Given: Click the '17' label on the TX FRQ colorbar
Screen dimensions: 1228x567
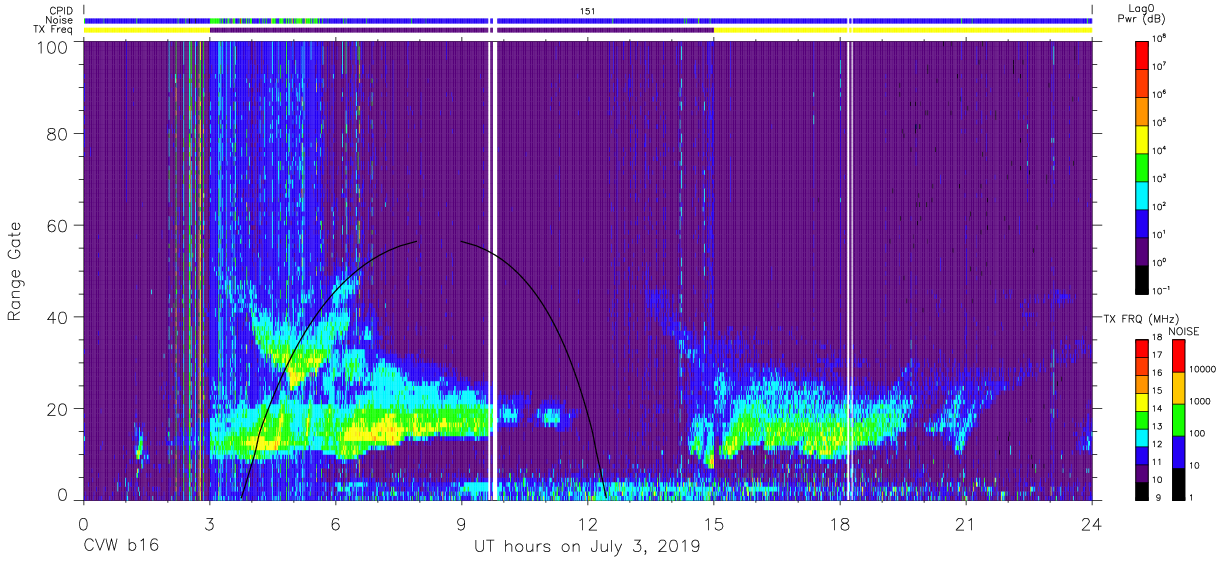Looking at the screenshot, I should click(x=1159, y=355).
